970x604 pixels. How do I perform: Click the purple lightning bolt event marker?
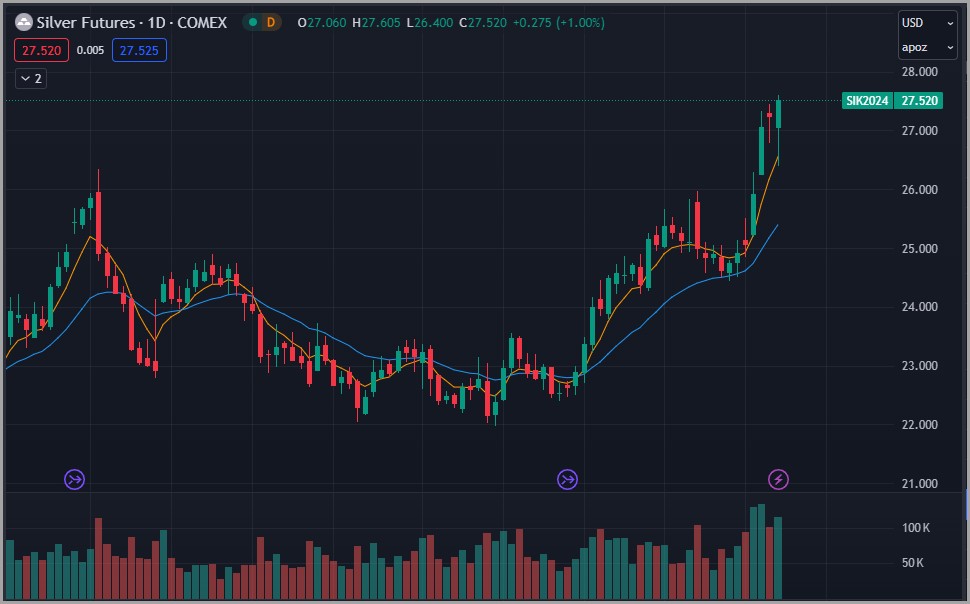point(778,479)
